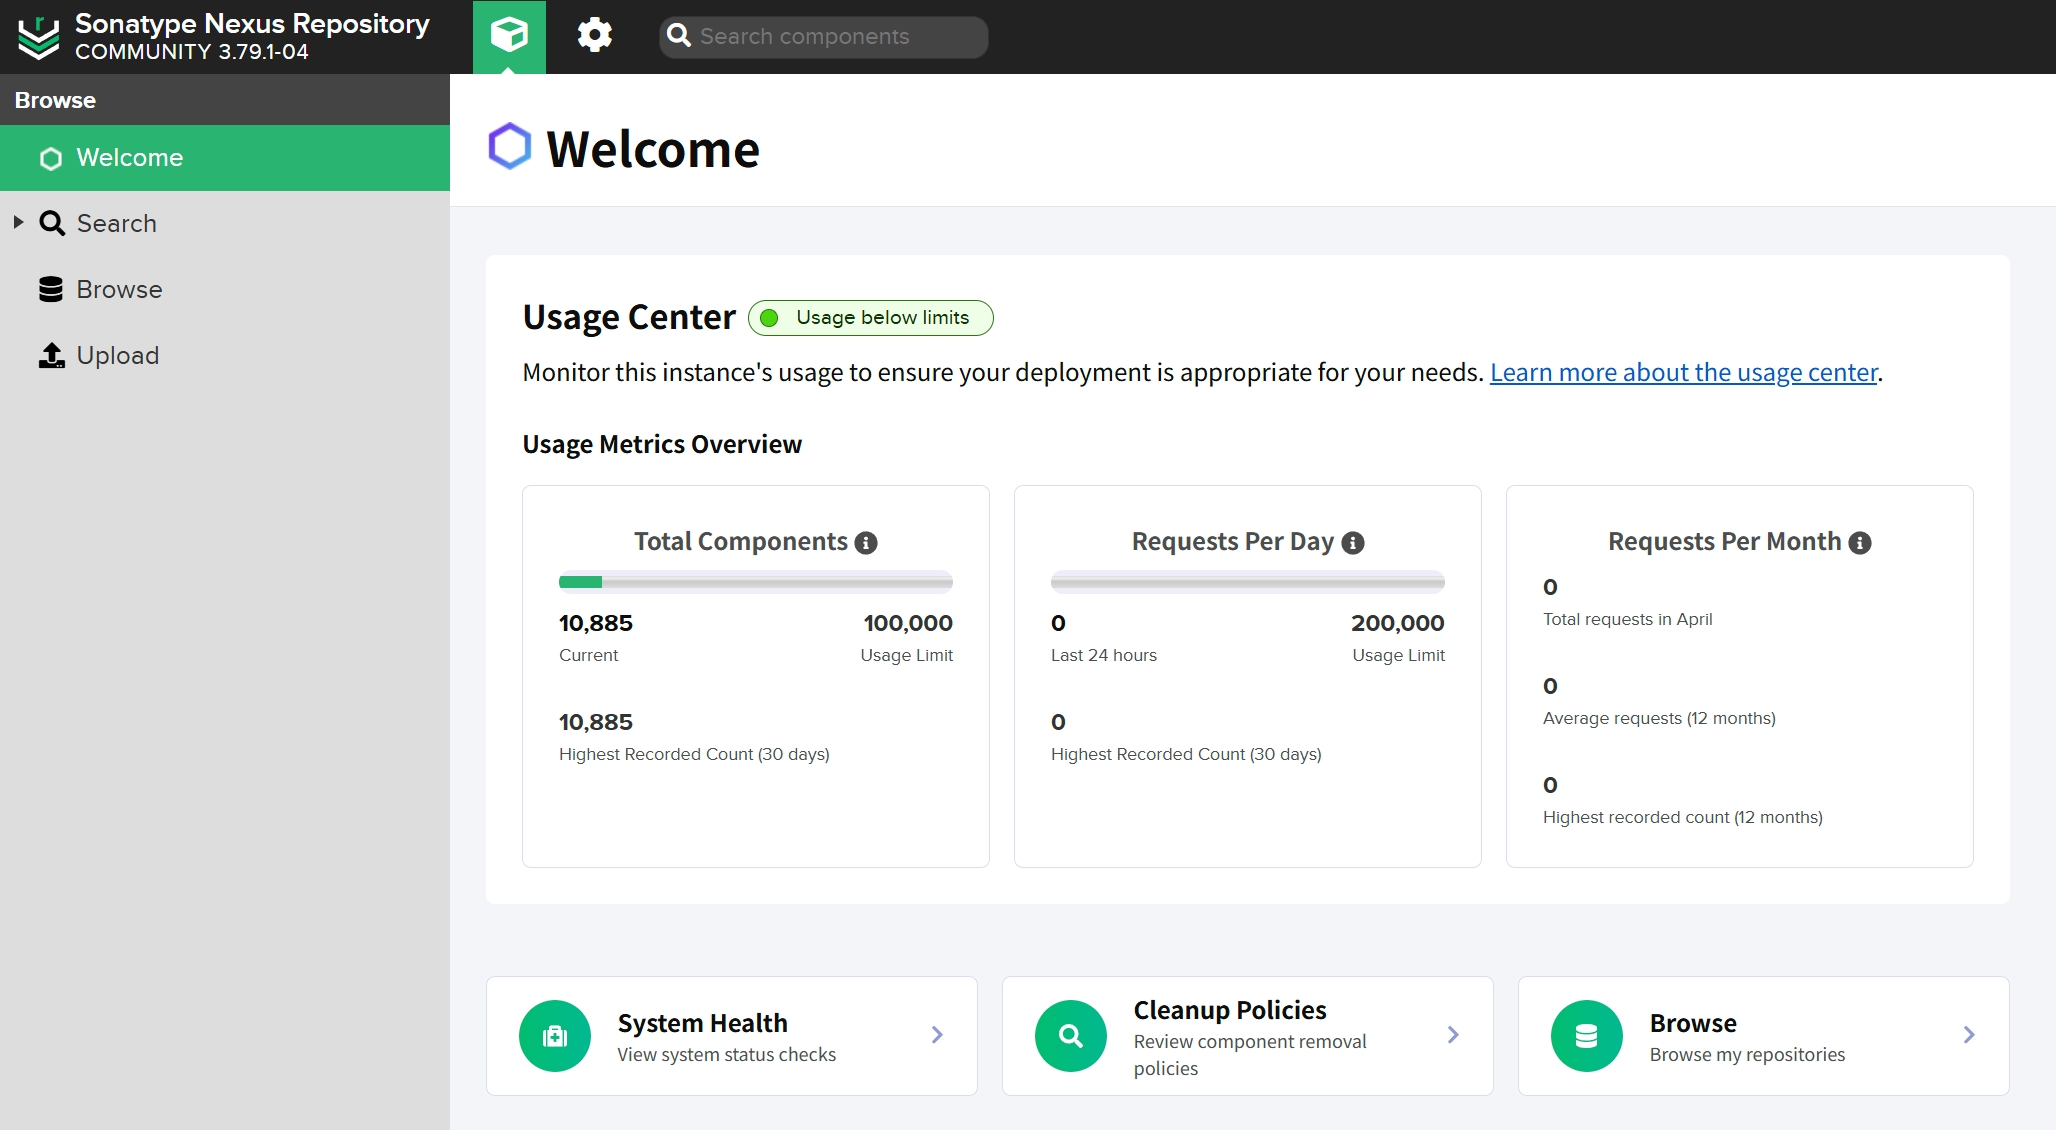Open Upload in the sidebar
Viewport: 2056px width, 1130px height.
(117, 356)
